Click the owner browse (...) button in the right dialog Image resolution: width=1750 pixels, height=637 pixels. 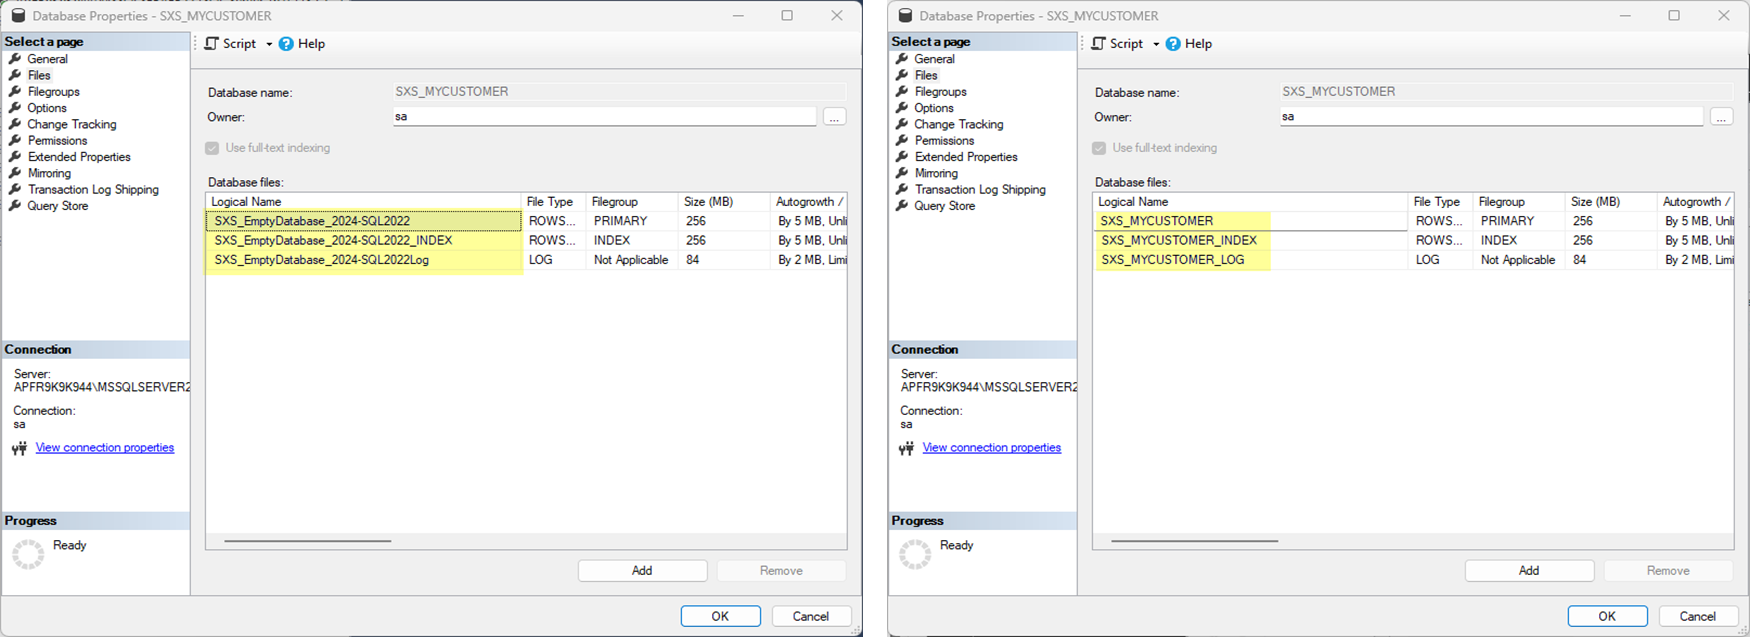[x=1721, y=117]
